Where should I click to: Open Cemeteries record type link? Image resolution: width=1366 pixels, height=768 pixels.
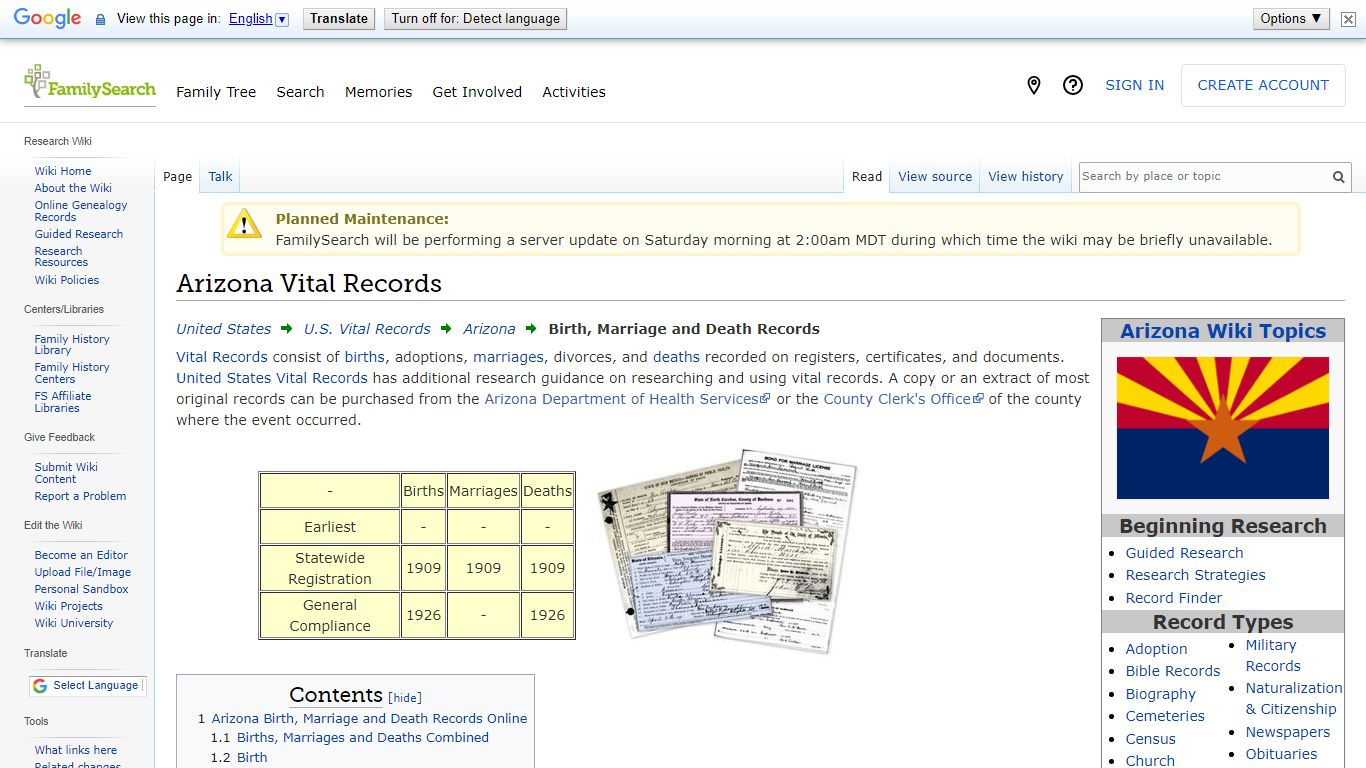point(1165,716)
